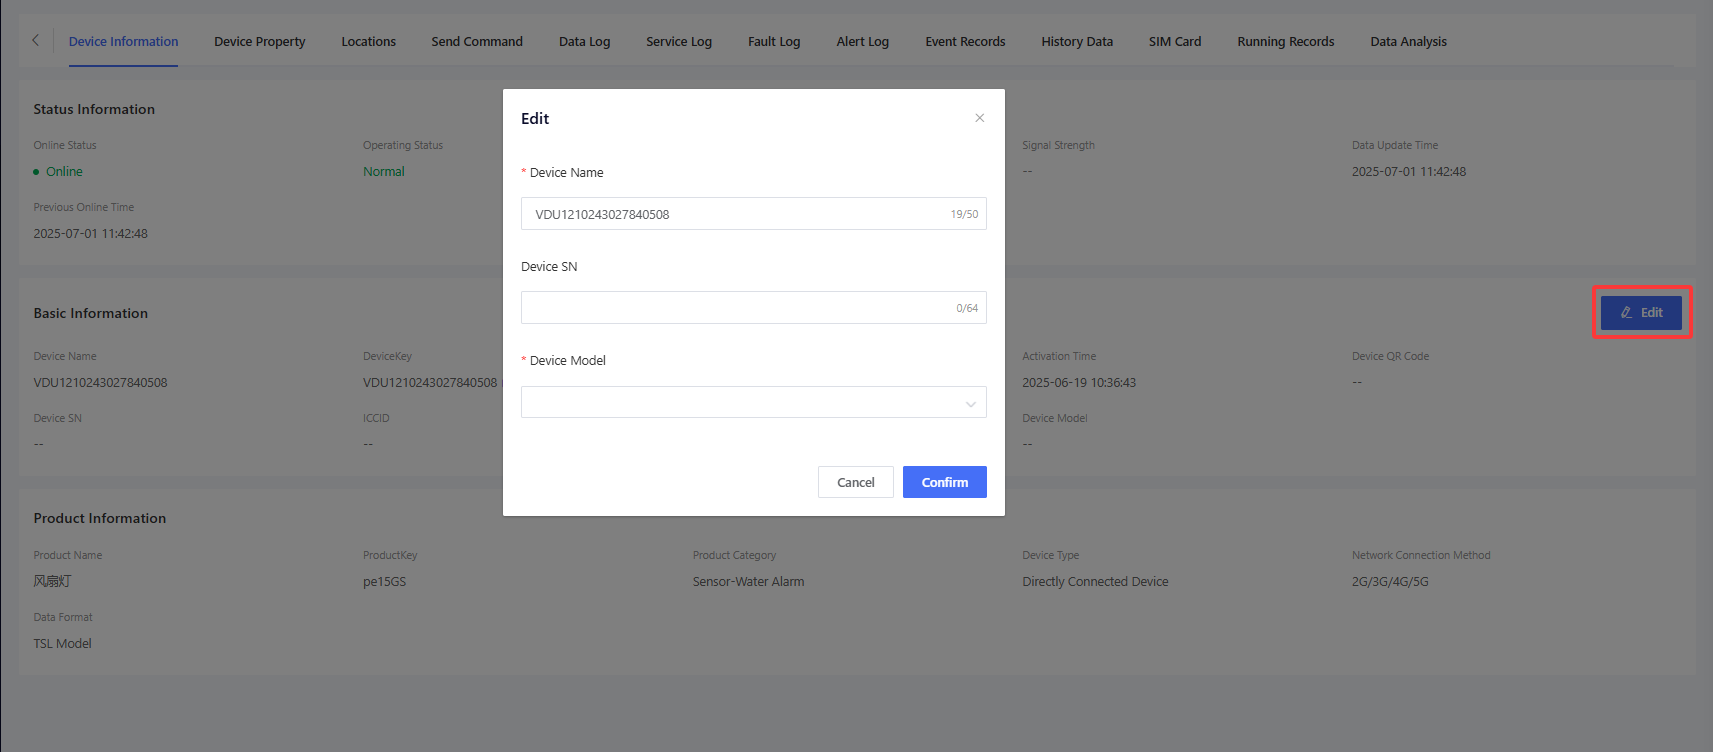View the Alert Log tab
The height and width of the screenshot is (752, 1713).
862,42
